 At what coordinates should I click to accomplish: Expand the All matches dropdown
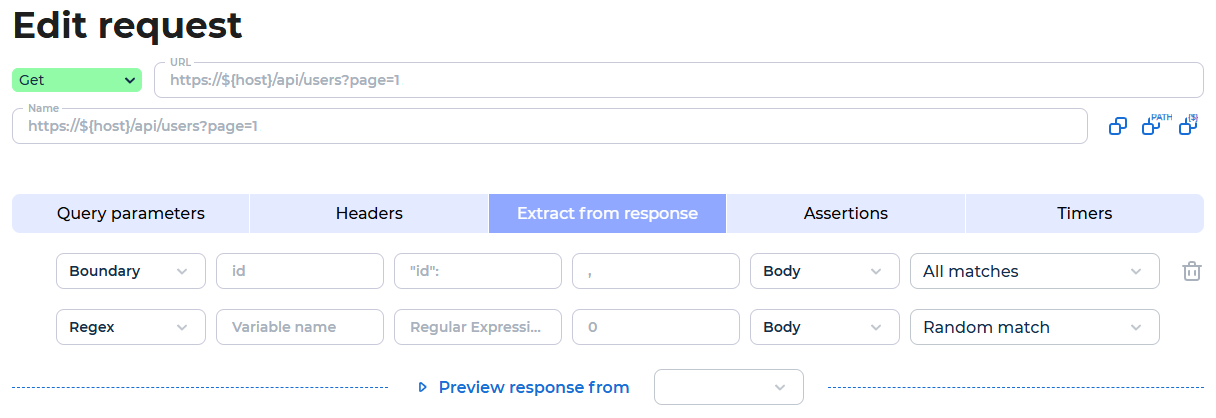tap(1035, 271)
